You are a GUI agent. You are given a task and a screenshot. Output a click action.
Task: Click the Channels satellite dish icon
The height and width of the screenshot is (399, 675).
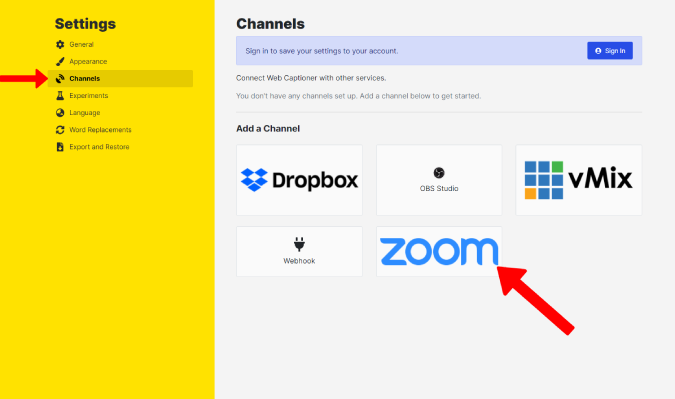click(60, 78)
